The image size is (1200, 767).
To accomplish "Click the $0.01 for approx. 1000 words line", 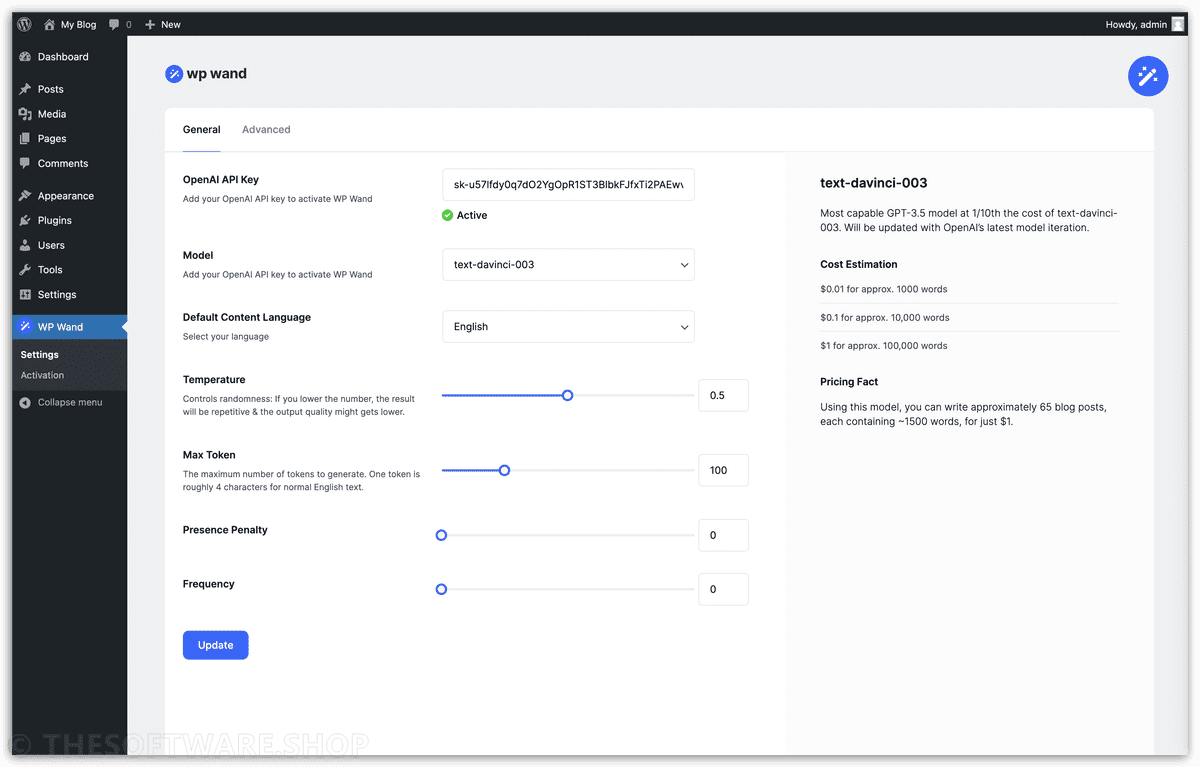I will (883, 289).
